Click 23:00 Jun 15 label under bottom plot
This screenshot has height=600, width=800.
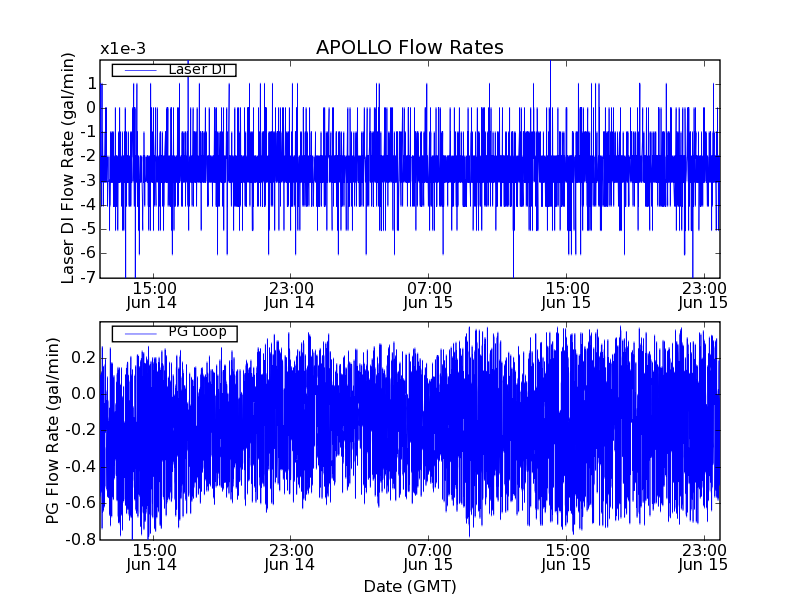pos(703,558)
